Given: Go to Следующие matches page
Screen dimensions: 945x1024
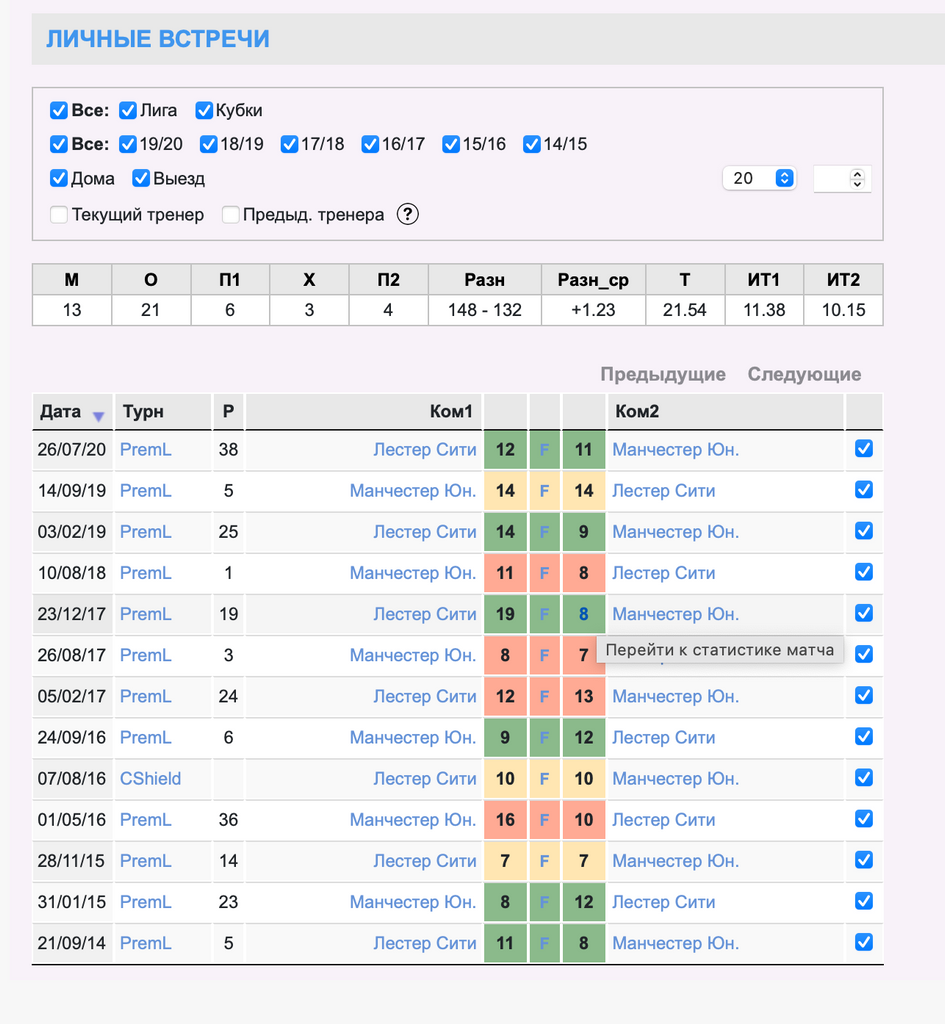Looking at the screenshot, I should (x=804, y=374).
